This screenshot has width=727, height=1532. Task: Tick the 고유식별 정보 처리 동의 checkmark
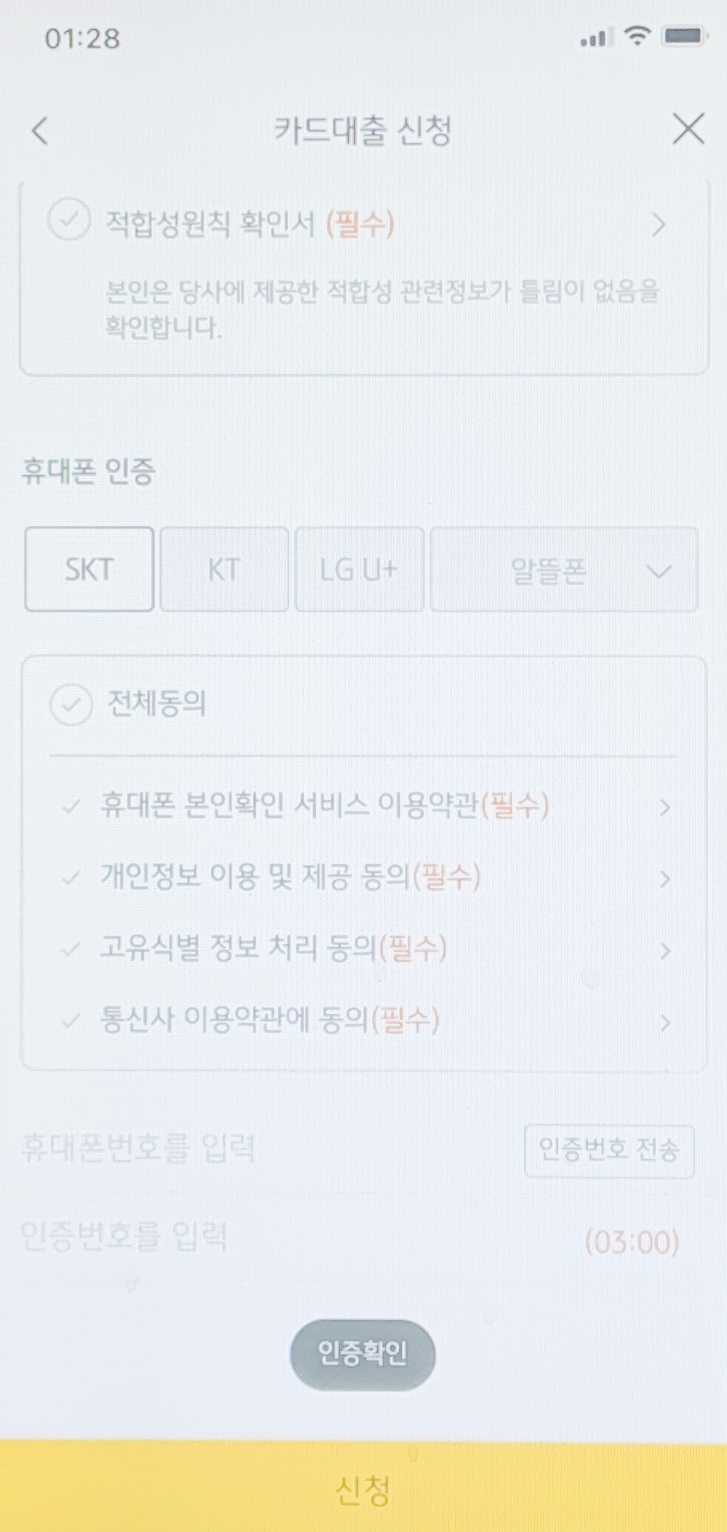click(70, 950)
